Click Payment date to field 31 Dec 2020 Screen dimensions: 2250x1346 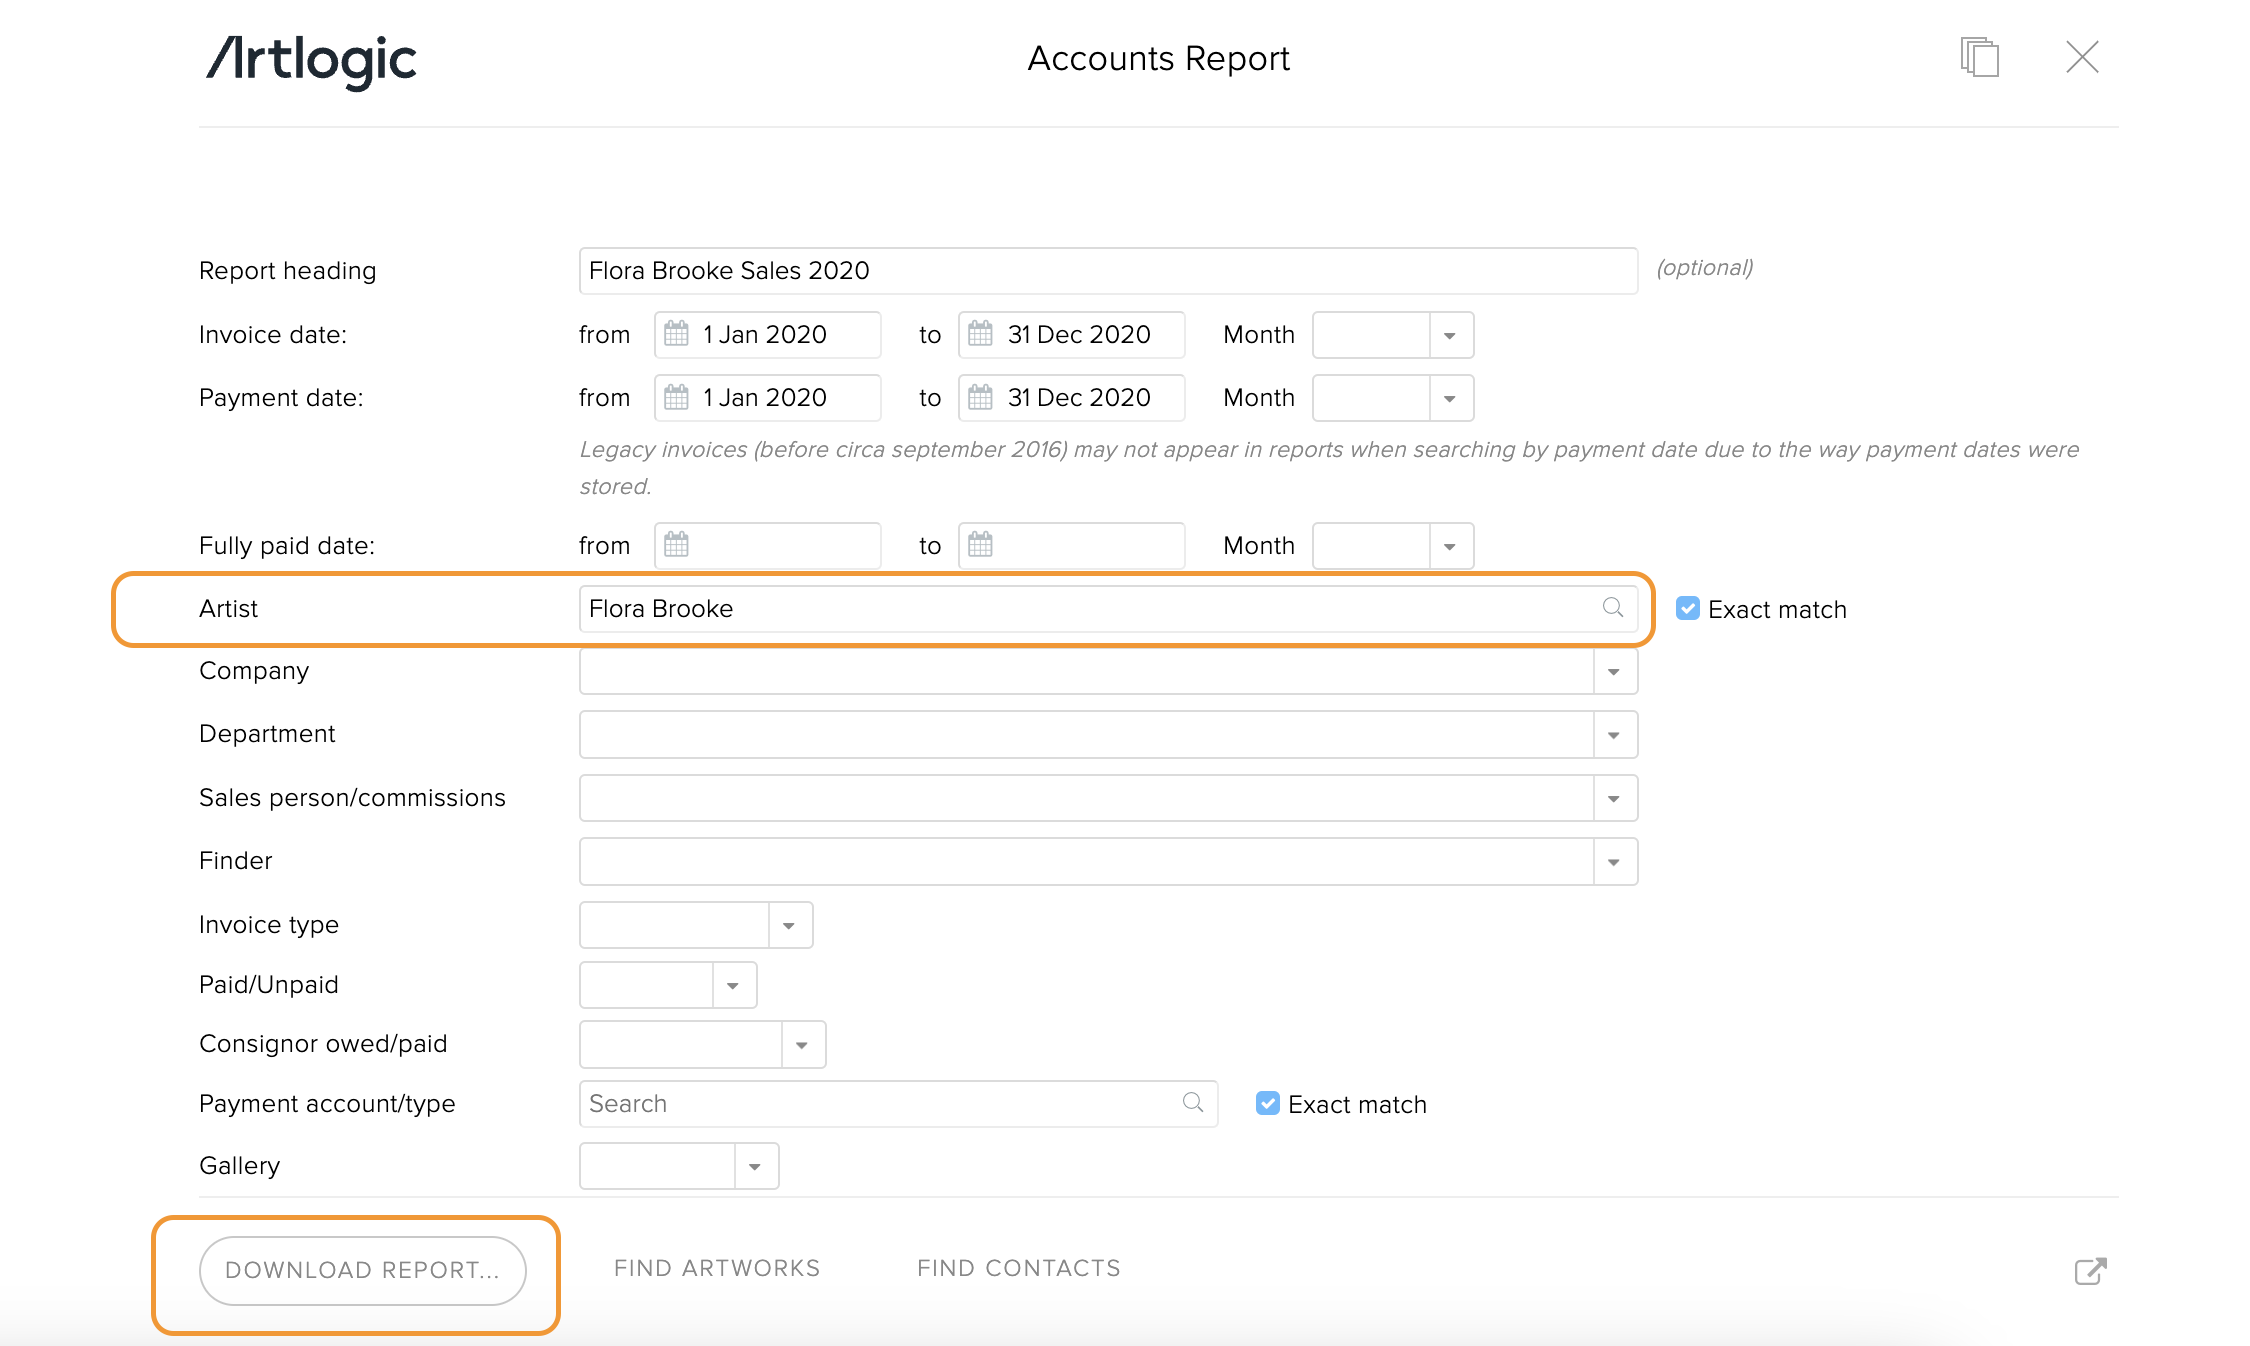(1072, 398)
